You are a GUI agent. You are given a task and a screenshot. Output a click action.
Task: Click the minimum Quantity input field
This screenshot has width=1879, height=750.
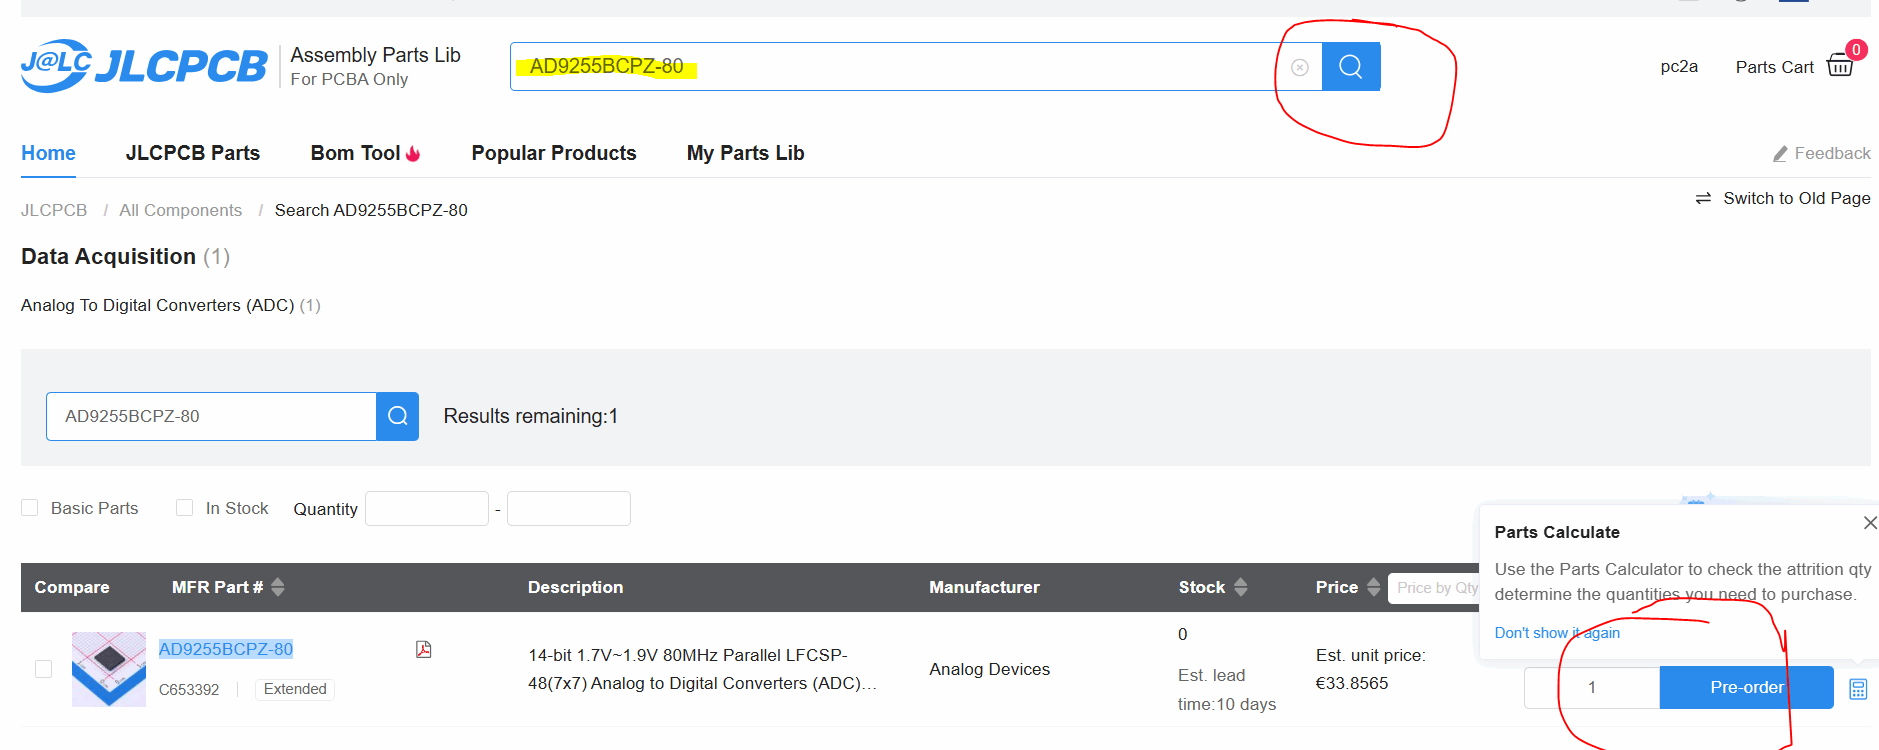coord(427,508)
